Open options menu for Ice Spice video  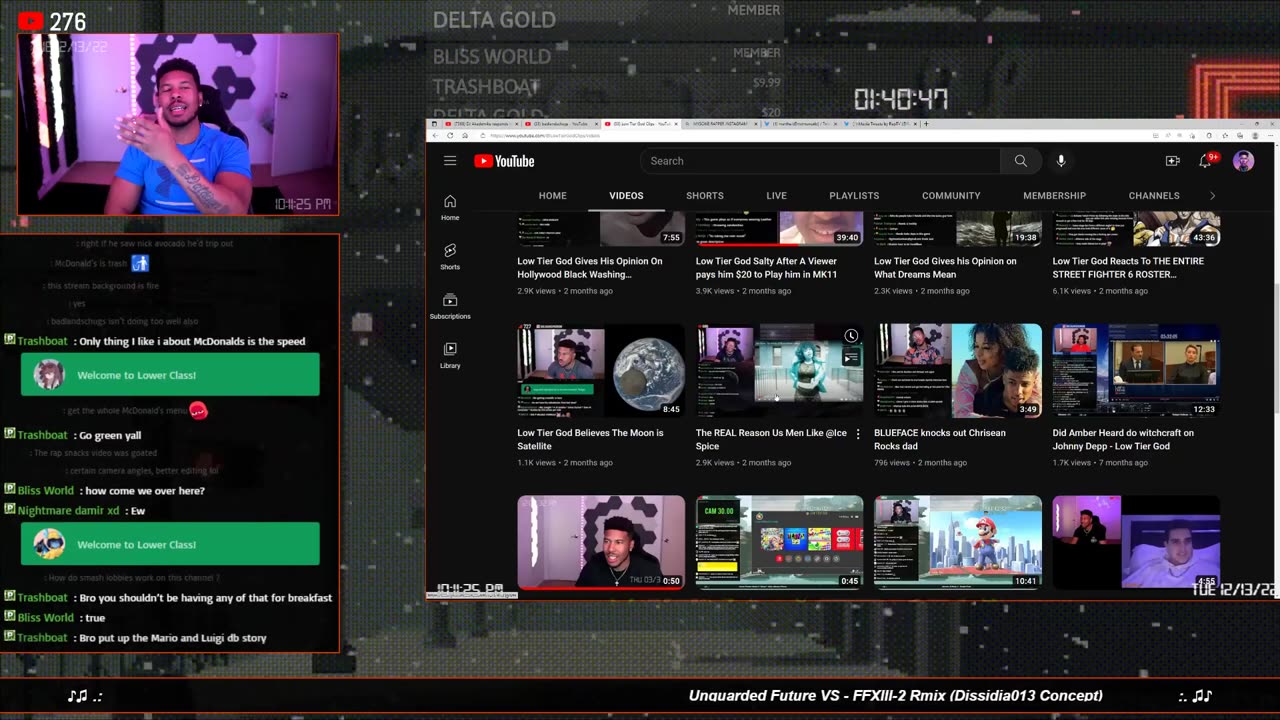[858, 434]
